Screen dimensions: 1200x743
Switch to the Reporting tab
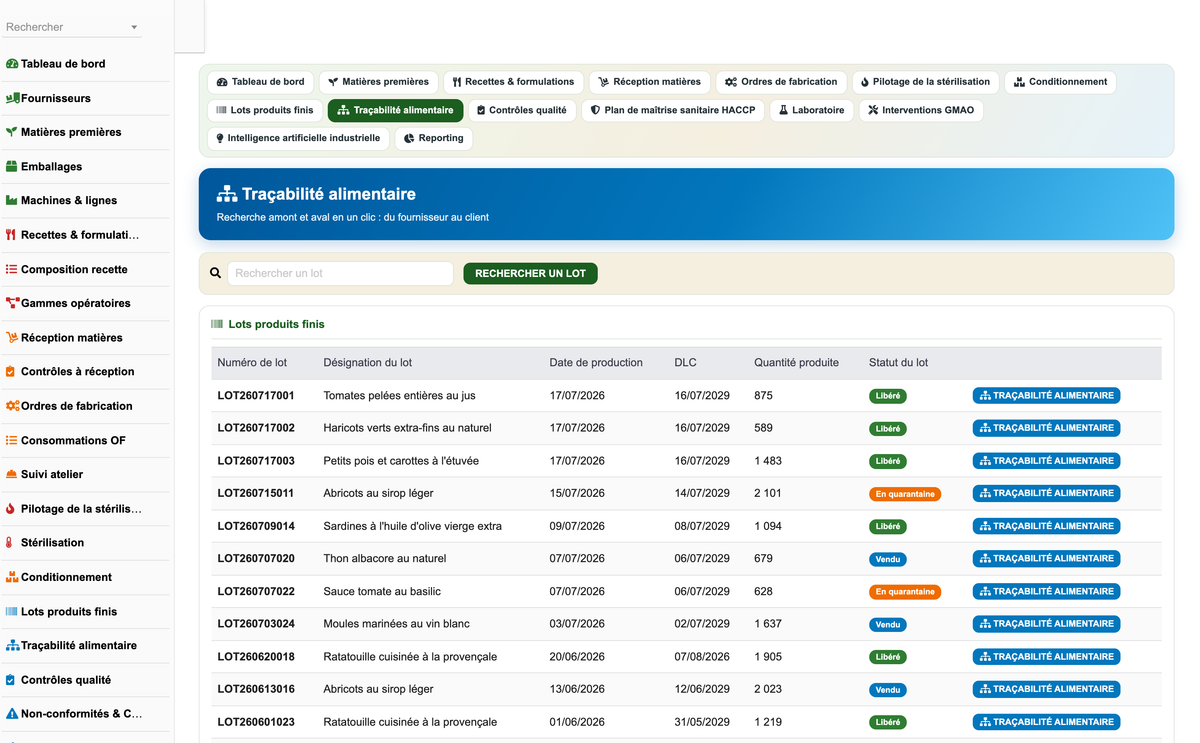pyautogui.click(x=434, y=138)
